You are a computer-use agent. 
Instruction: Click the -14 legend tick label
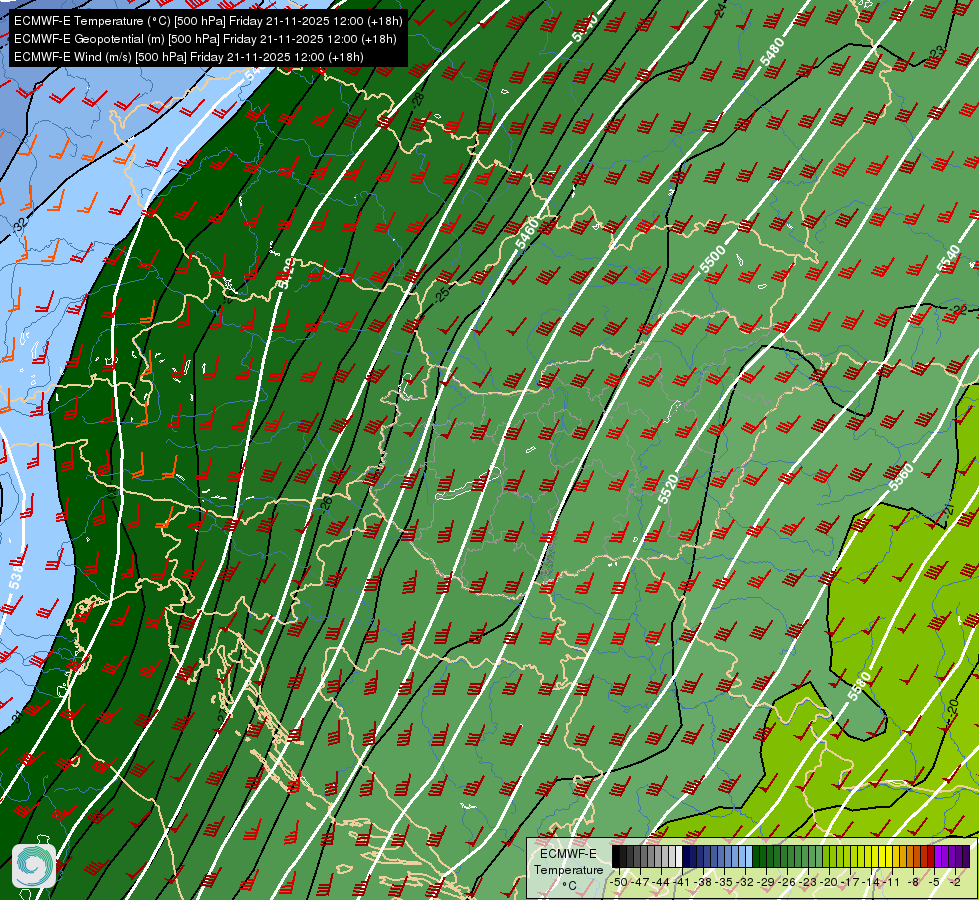pyautogui.click(x=871, y=882)
